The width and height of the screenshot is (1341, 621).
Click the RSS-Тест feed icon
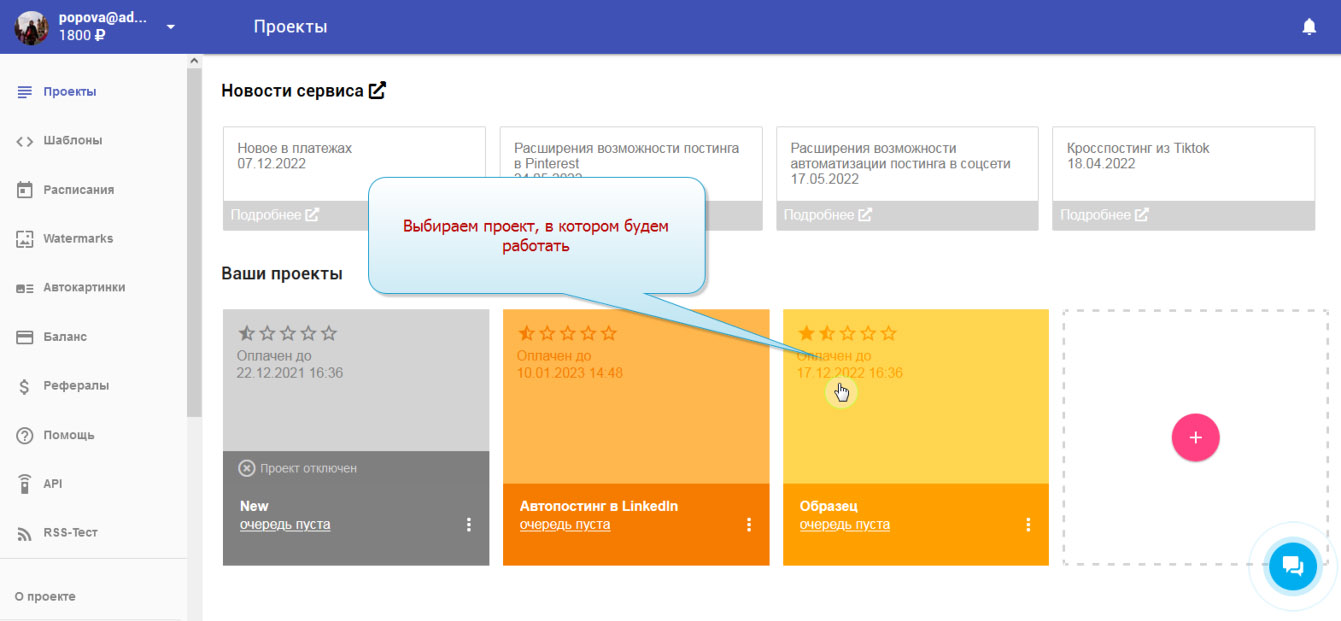25,533
